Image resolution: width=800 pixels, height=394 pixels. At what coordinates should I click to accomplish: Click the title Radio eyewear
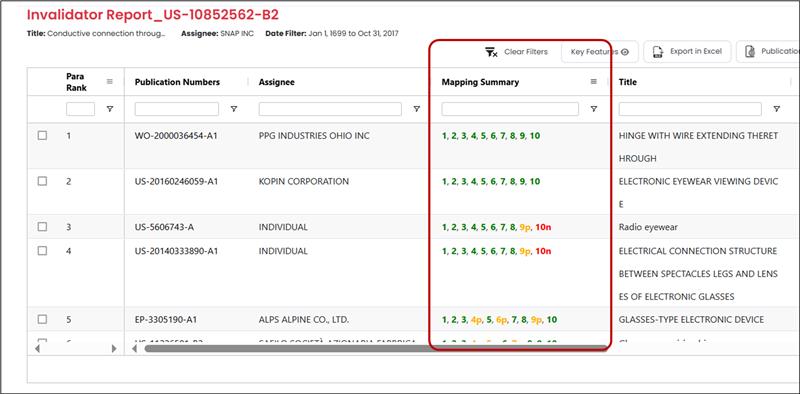tap(648, 227)
